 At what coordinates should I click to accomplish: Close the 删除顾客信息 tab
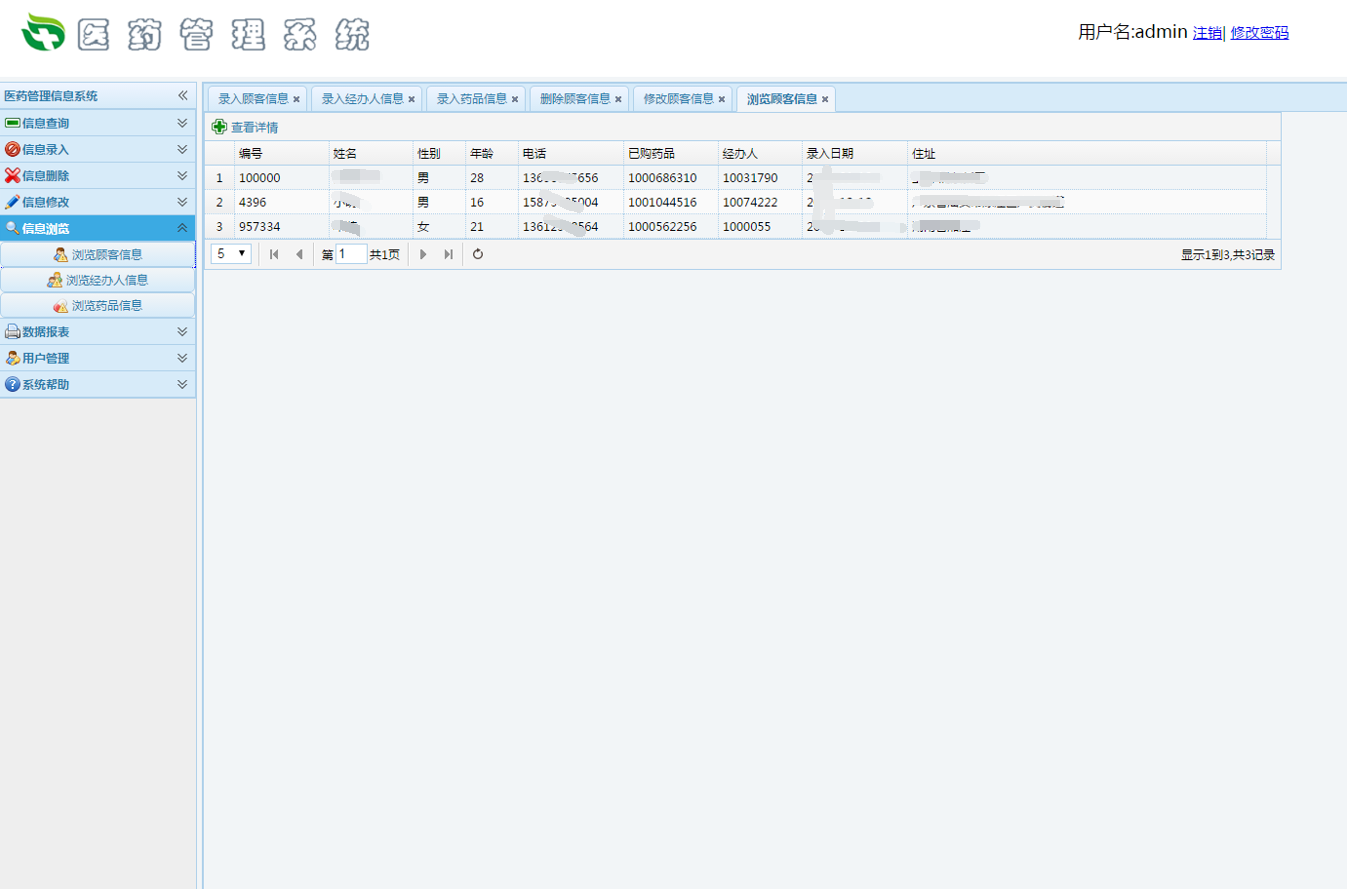tap(618, 99)
